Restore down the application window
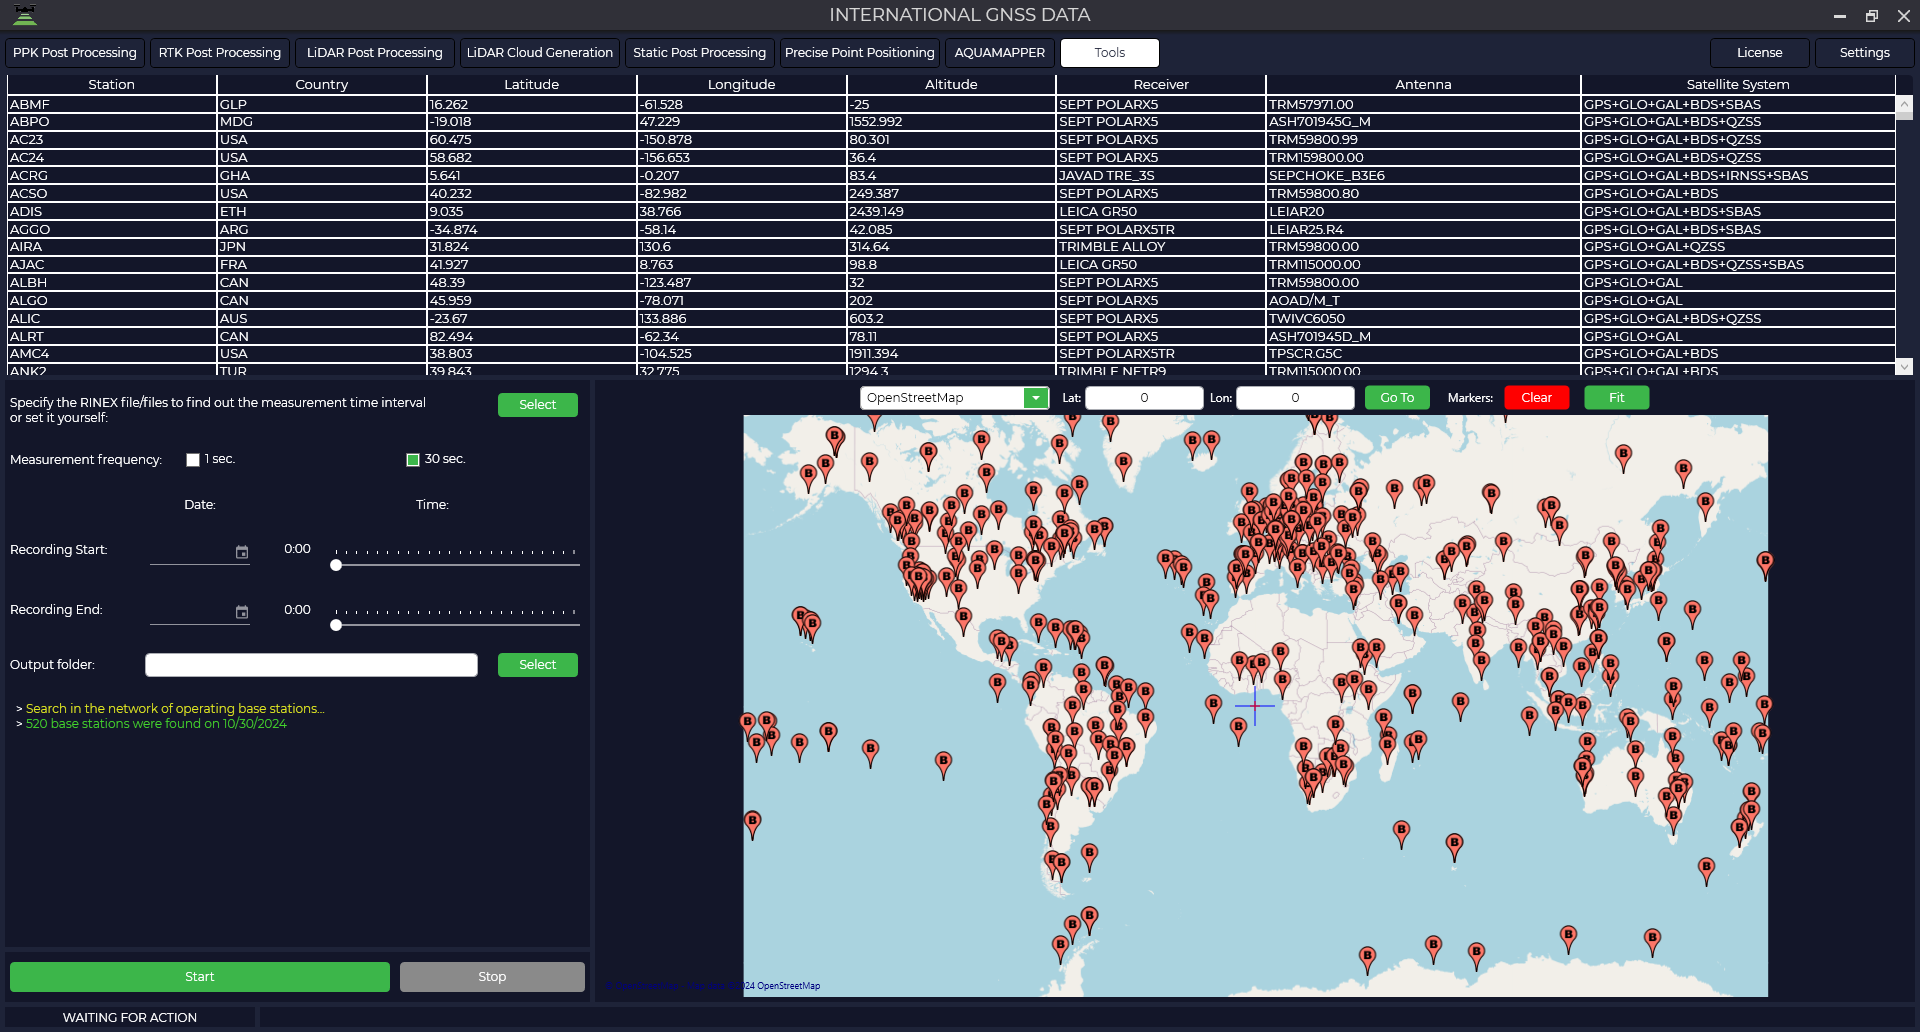Screen dimensions: 1920x1032 [x=1872, y=16]
